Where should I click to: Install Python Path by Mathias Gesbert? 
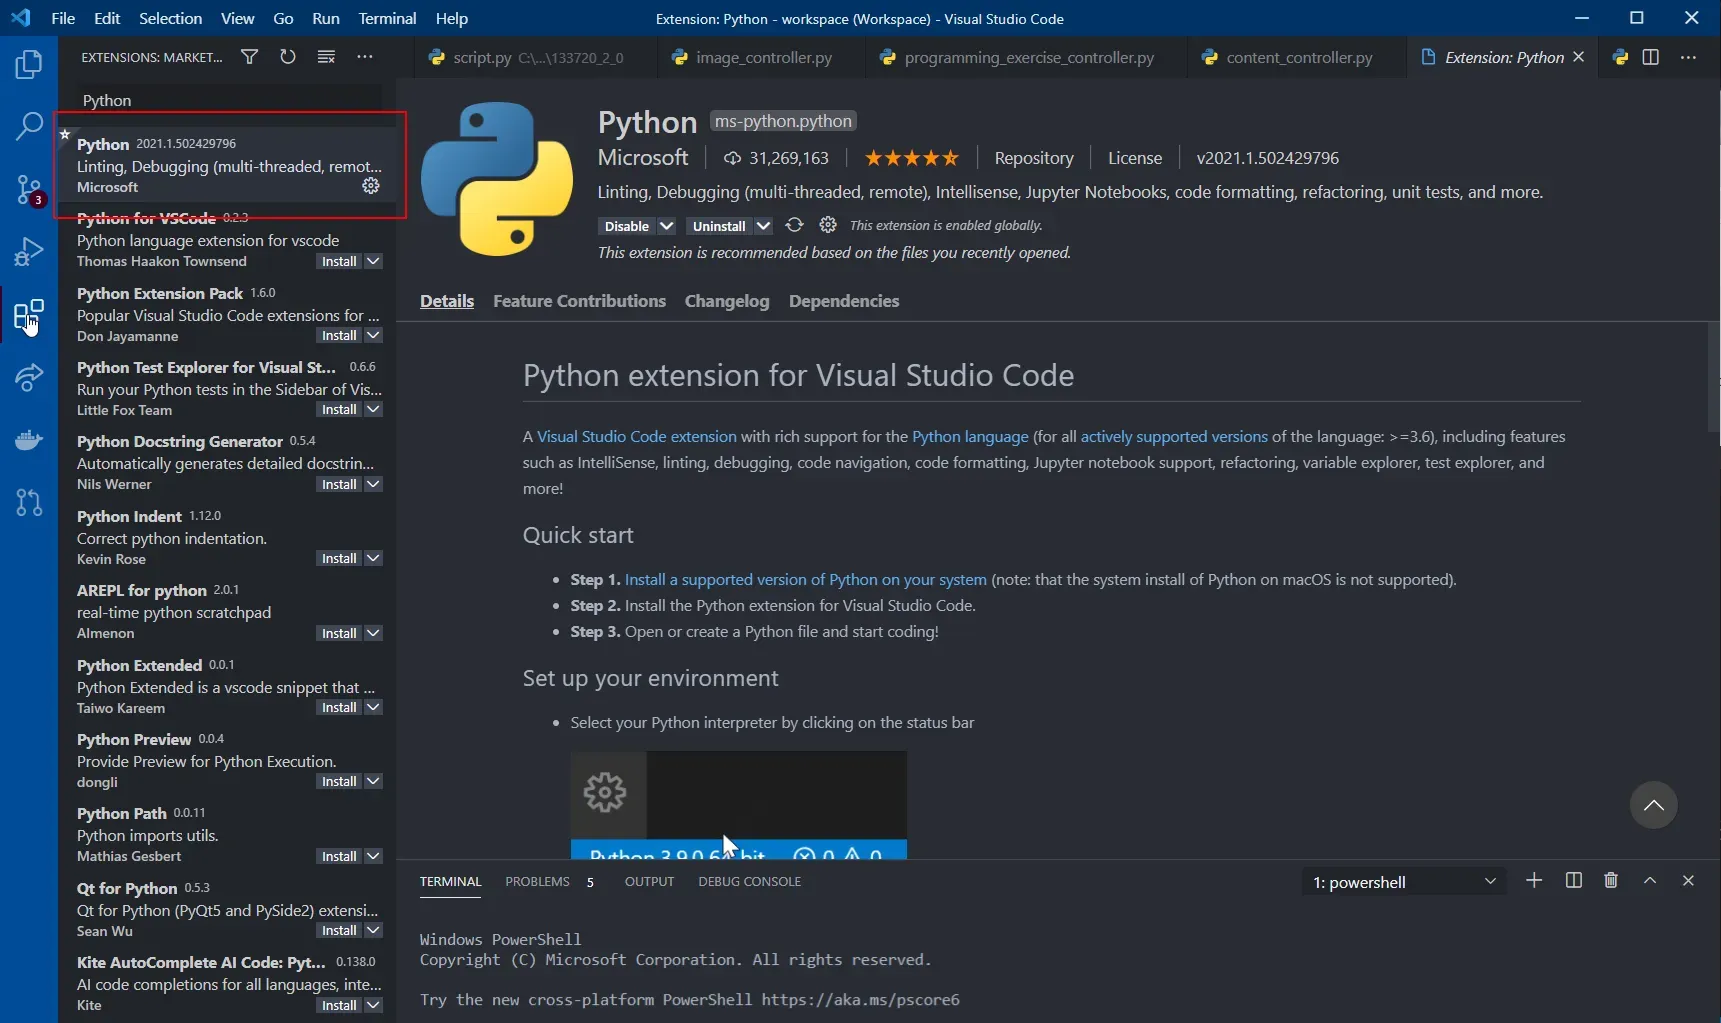339,856
